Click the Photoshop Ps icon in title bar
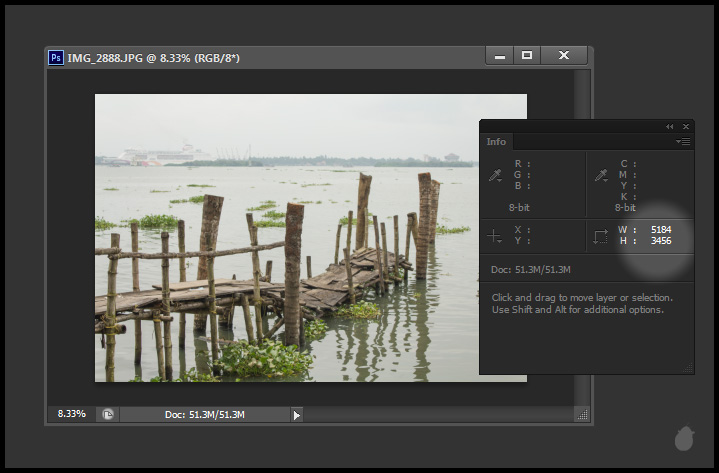Image resolution: width=719 pixels, height=473 pixels. 56,58
